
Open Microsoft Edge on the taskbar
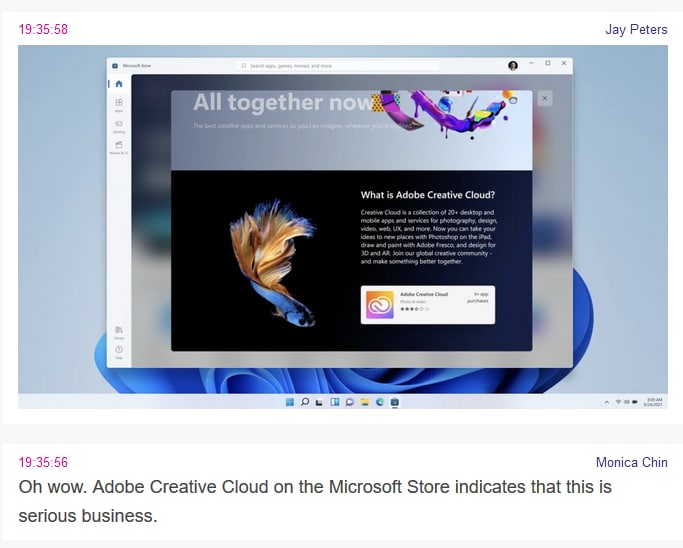click(380, 402)
